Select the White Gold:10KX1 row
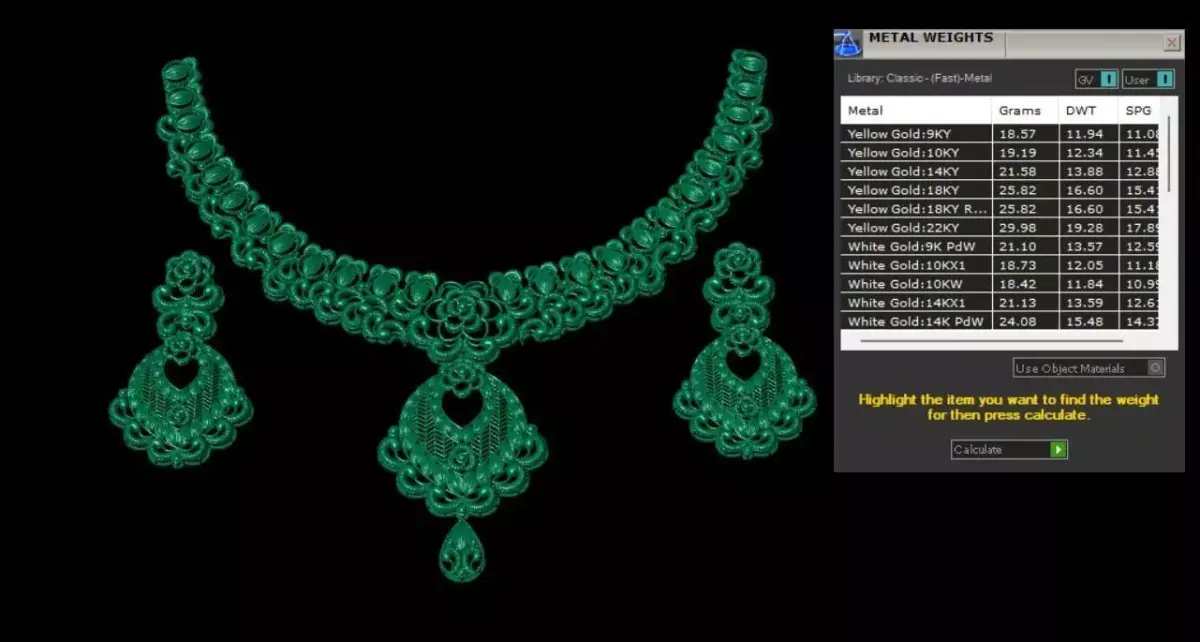Image resolution: width=1200 pixels, height=642 pixels. tap(1000, 265)
